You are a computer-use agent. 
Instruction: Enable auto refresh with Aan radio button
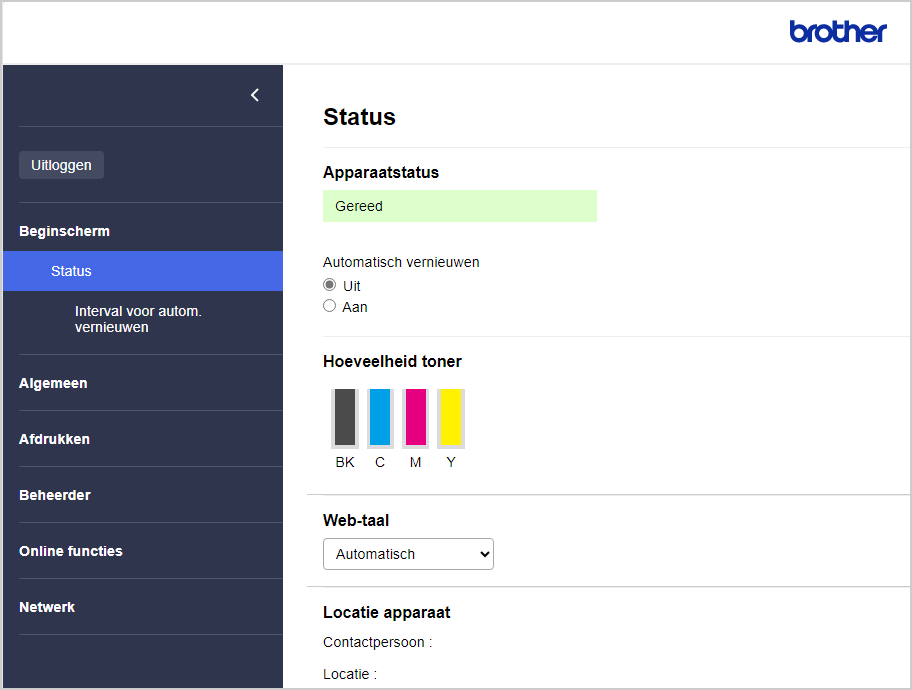pyautogui.click(x=330, y=306)
